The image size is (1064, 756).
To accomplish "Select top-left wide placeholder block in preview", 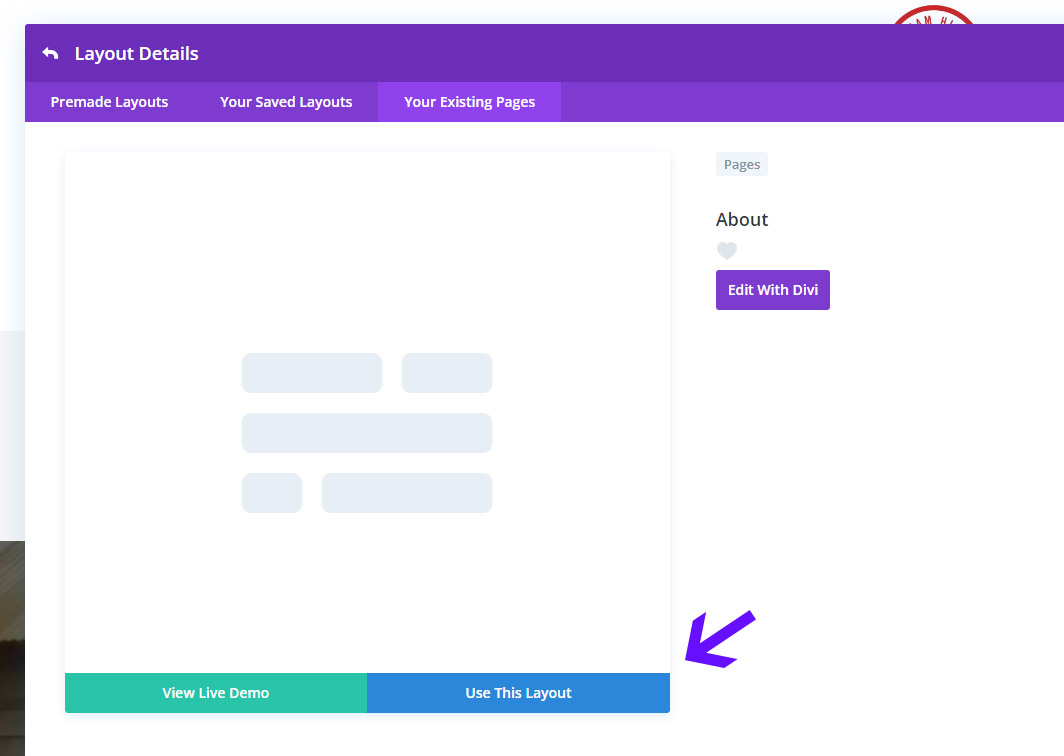I will tap(311, 373).
